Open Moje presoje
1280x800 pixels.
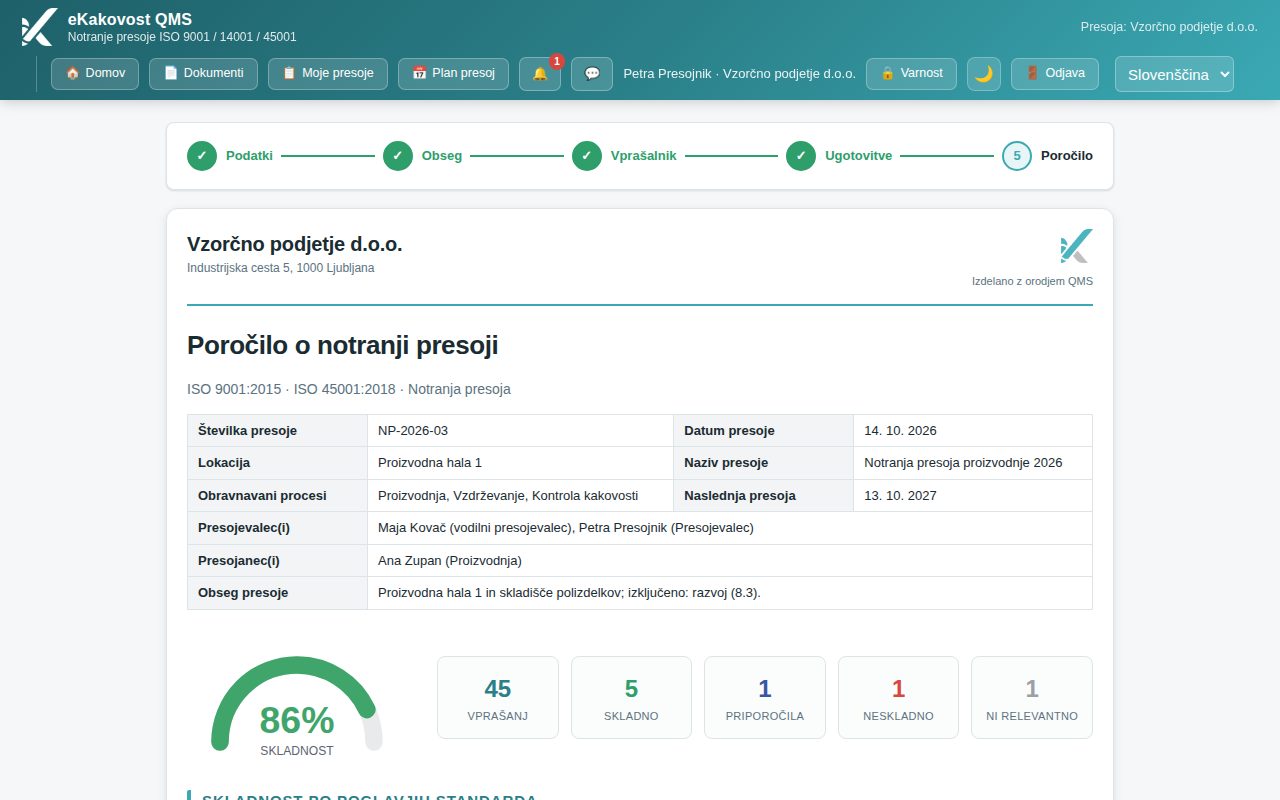pyautogui.click(x=328, y=74)
